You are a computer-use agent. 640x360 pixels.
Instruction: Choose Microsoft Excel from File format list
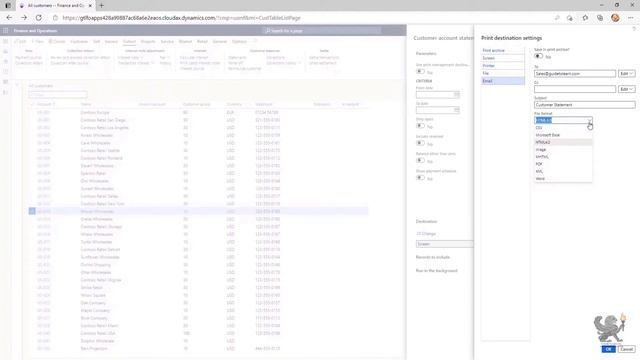tap(563, 135)
